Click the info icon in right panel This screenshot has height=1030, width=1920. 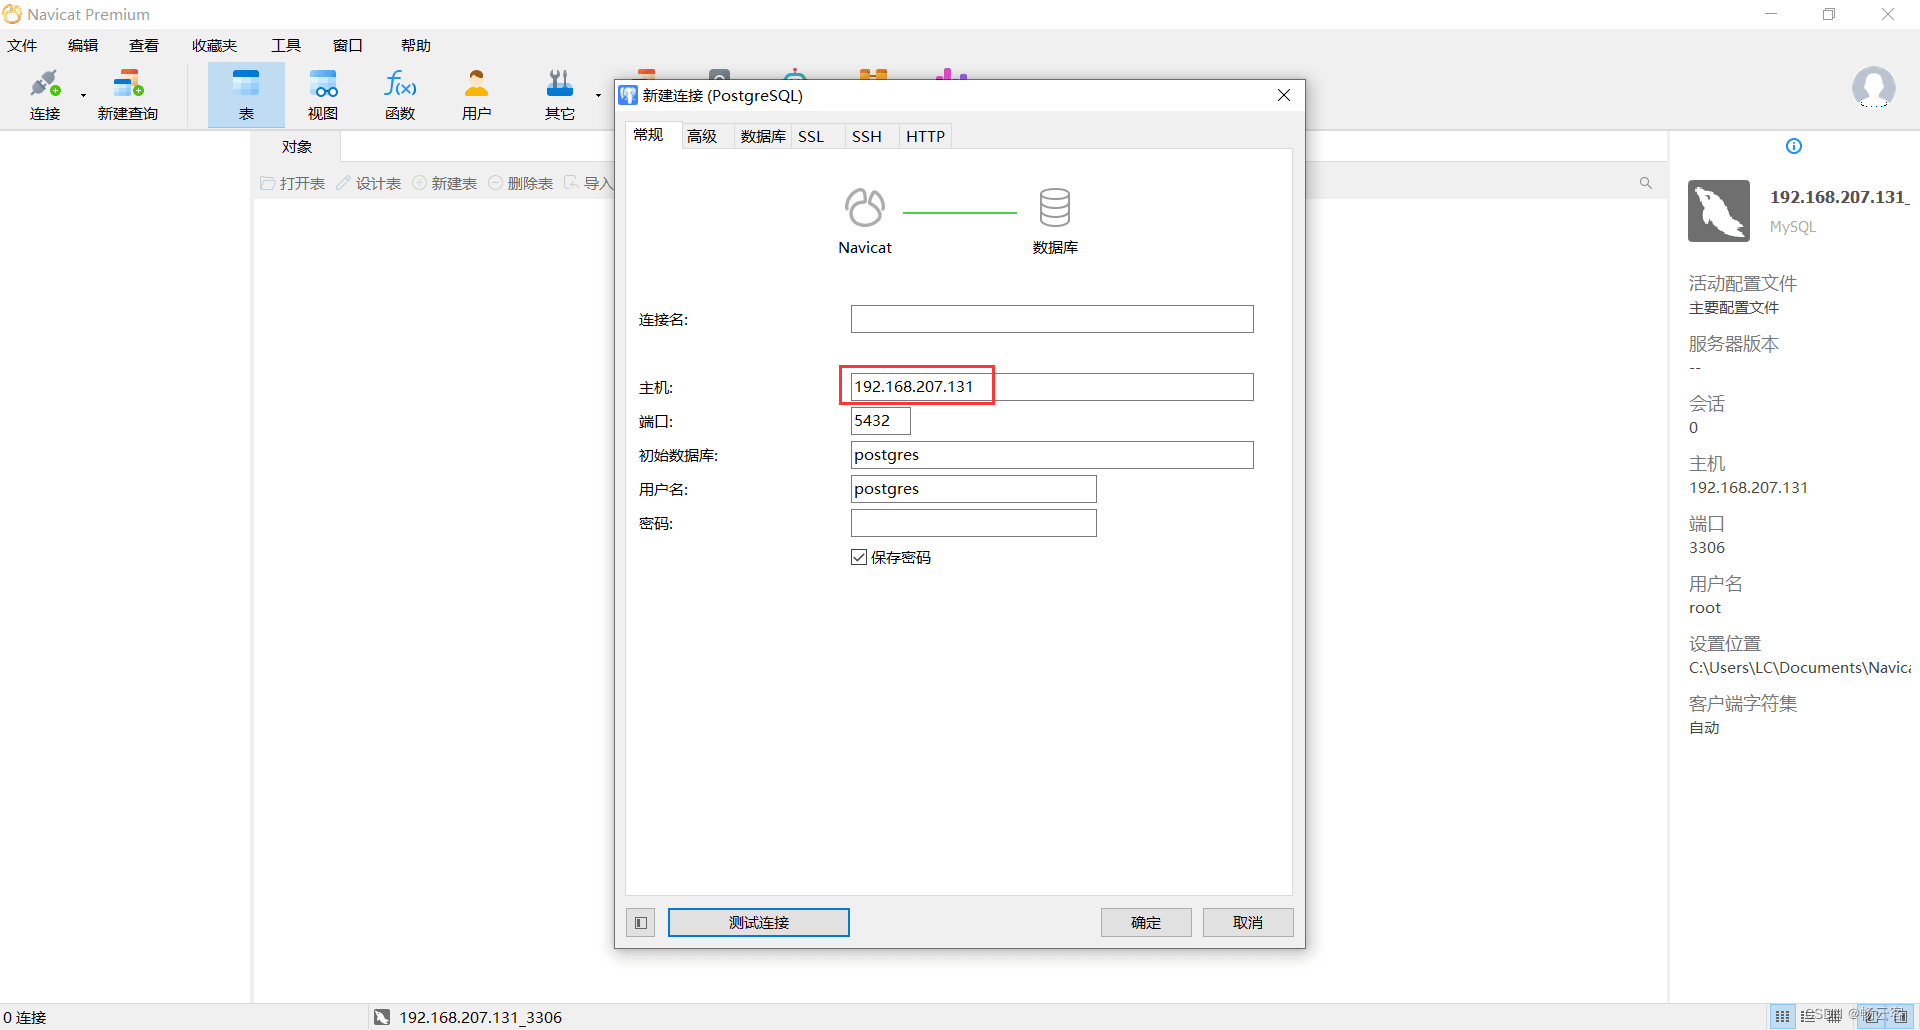(1794, 146)
